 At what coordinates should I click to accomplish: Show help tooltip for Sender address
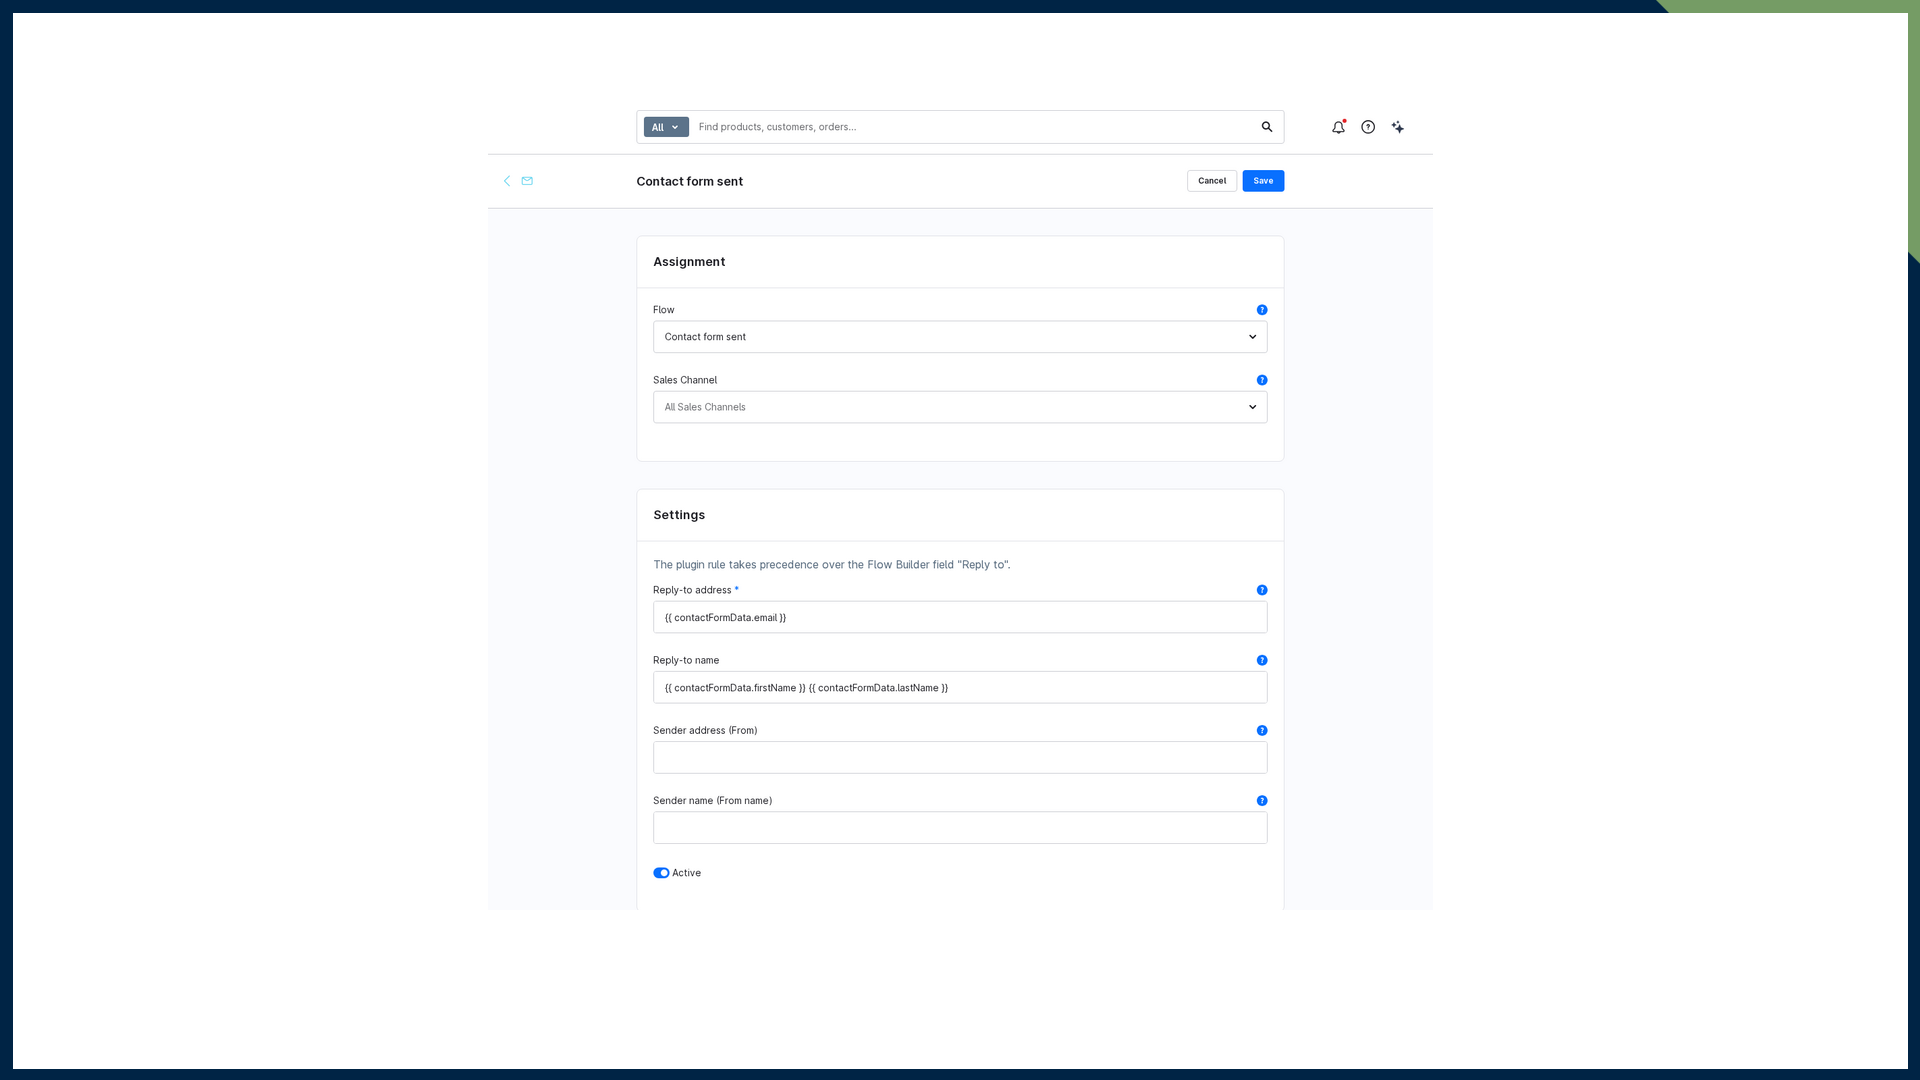1262,731
